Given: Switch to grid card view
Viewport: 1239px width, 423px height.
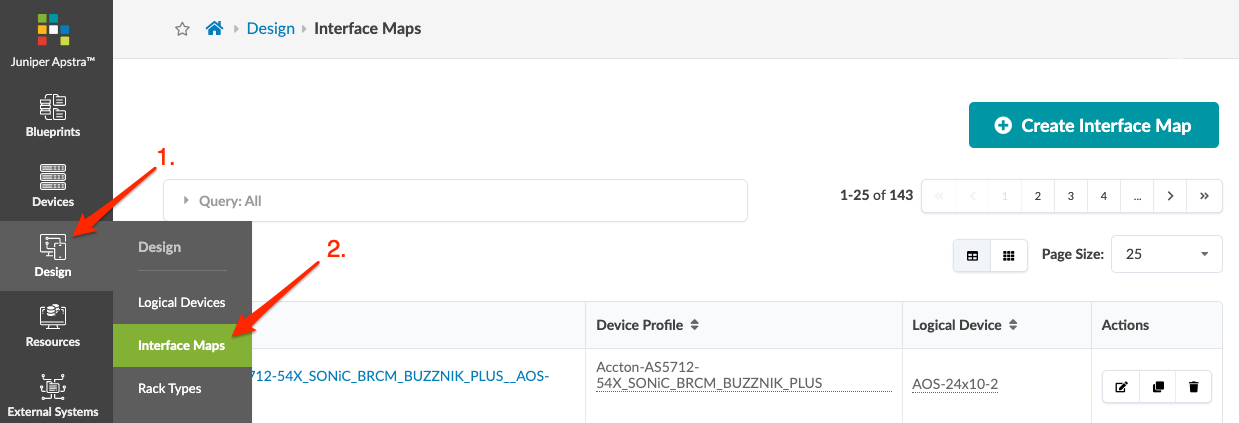Looking at the screenshot, I should 1009,255.
